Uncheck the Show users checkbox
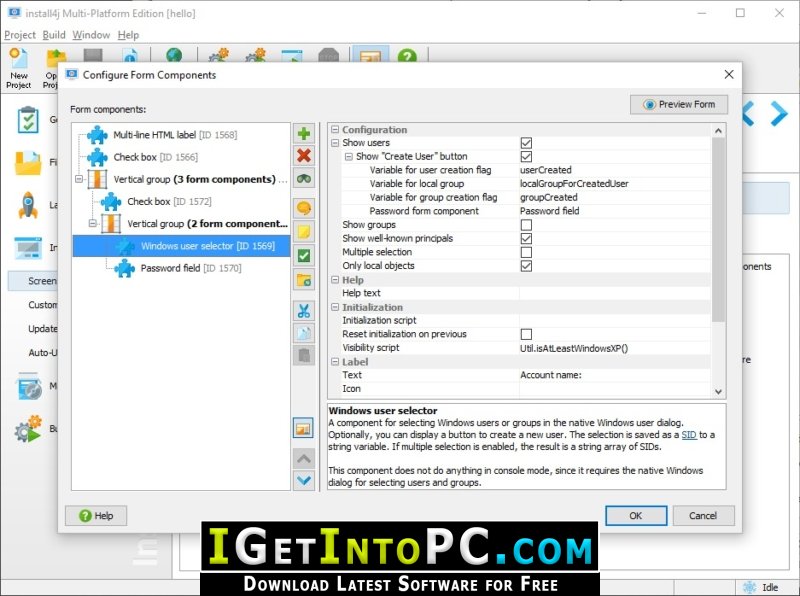This screenshot has height=596, width=800. click(x=526, y=143)
